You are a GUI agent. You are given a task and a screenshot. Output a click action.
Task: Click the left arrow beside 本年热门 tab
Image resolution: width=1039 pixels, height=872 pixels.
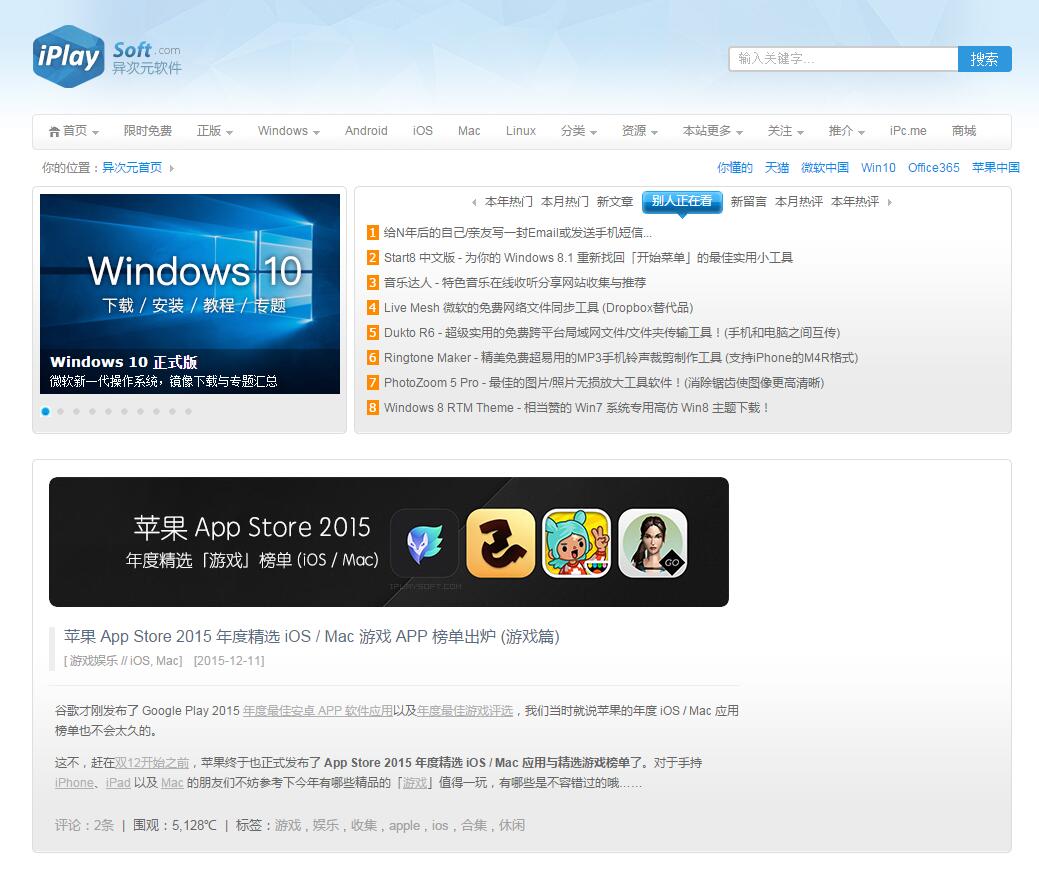[474, 202]
